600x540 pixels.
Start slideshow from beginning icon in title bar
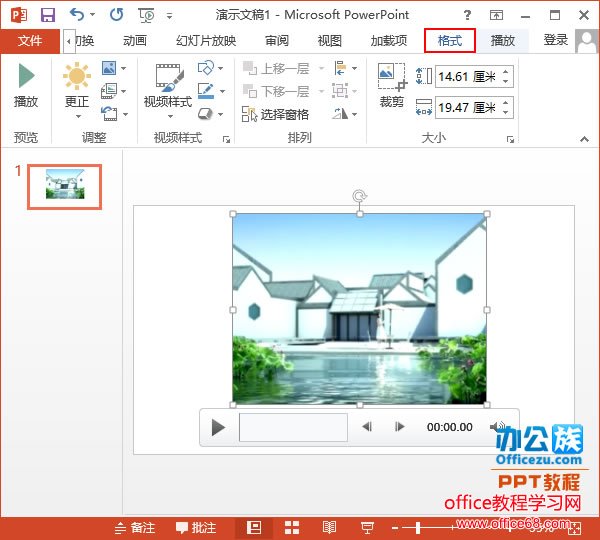[147, 15]
